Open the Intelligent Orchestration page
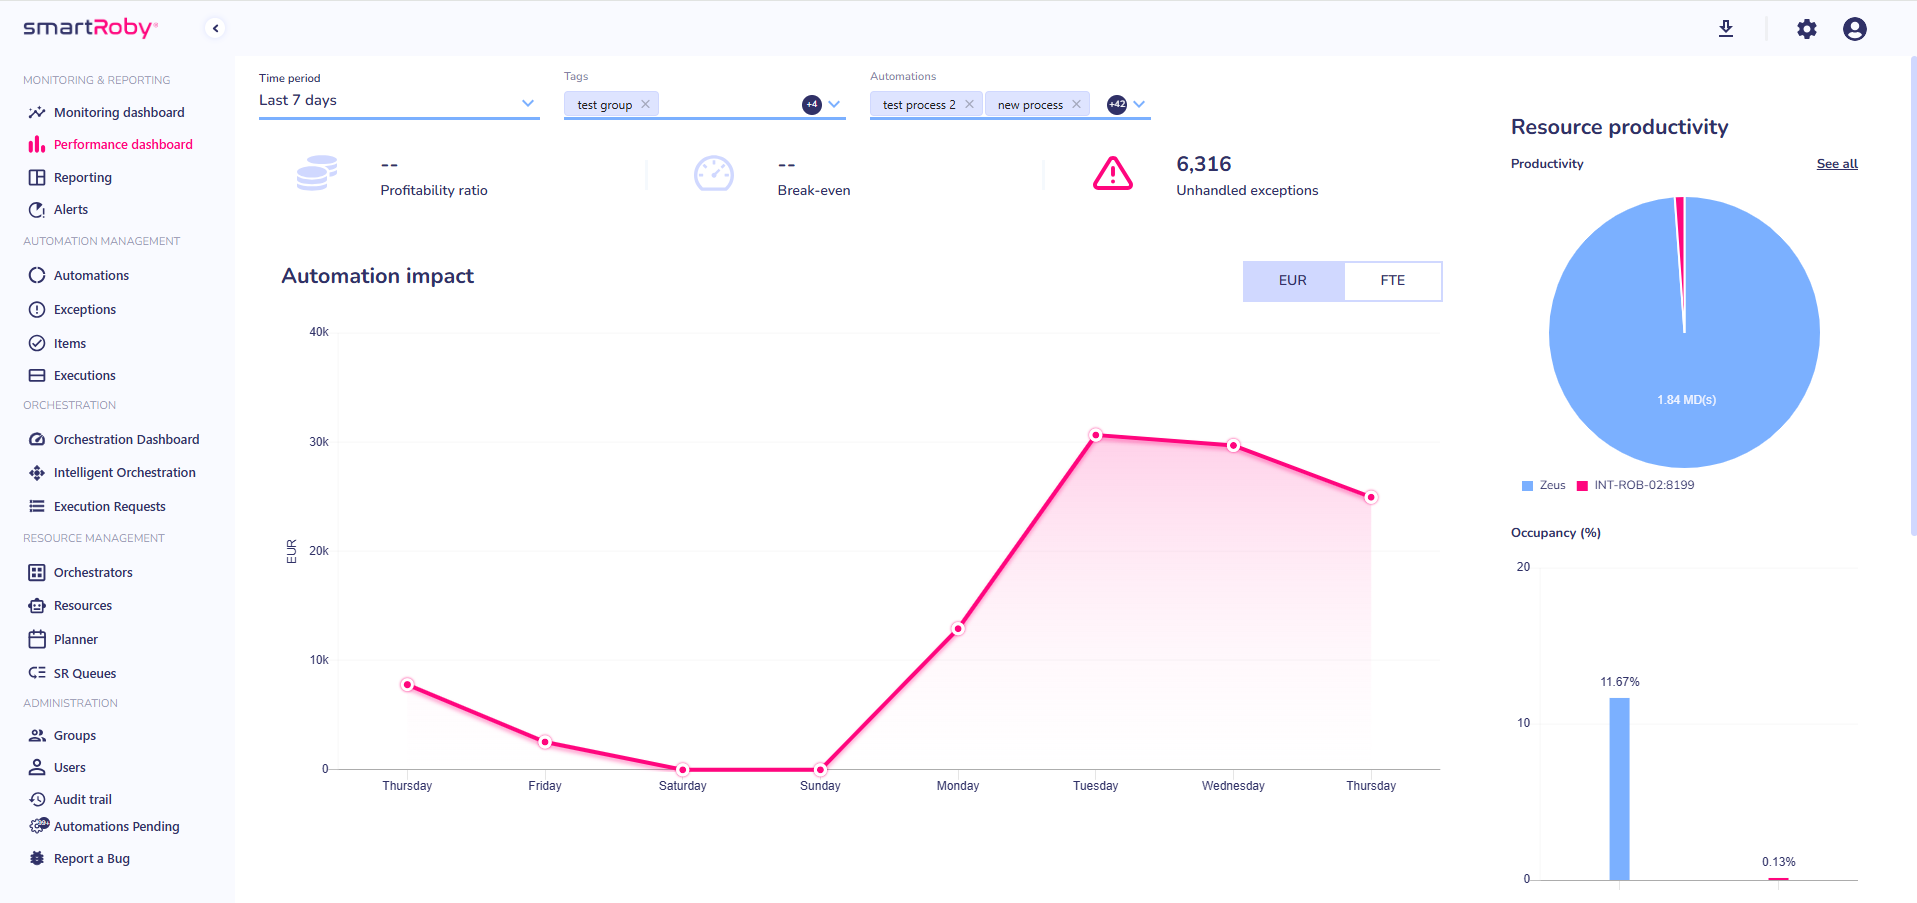 coord(124,472)
